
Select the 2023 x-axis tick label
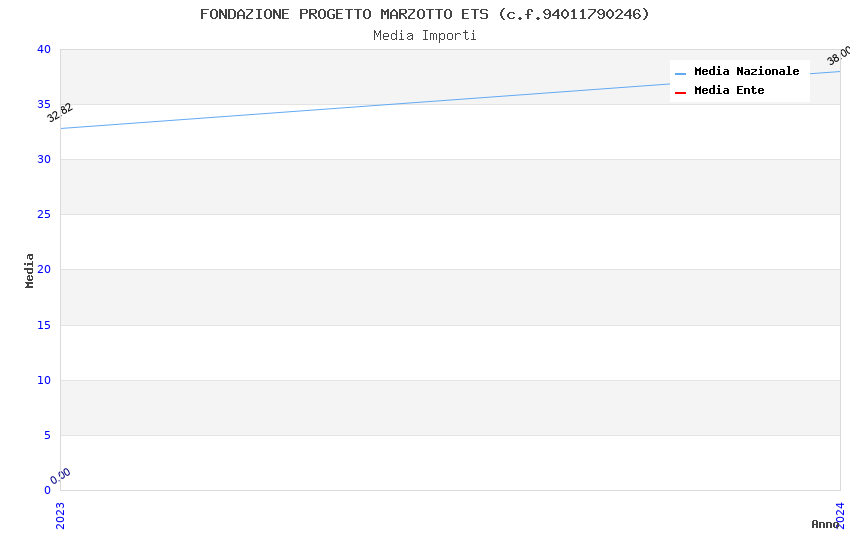pos(60,514)
